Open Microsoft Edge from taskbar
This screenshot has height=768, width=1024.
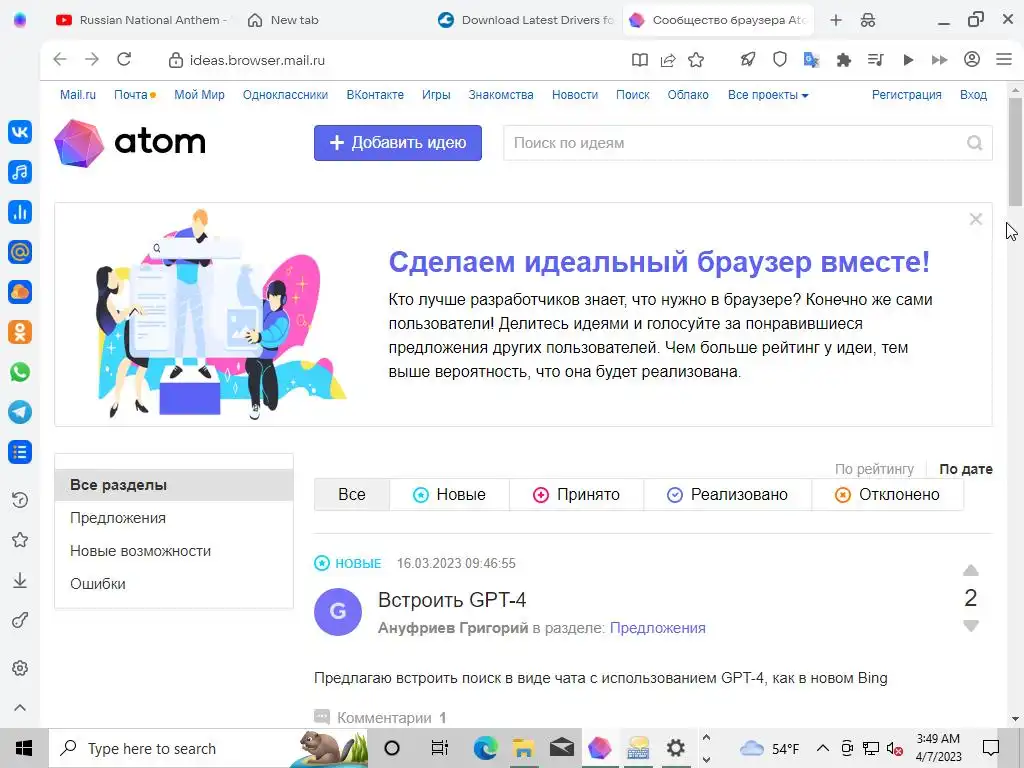click(485, 748)
